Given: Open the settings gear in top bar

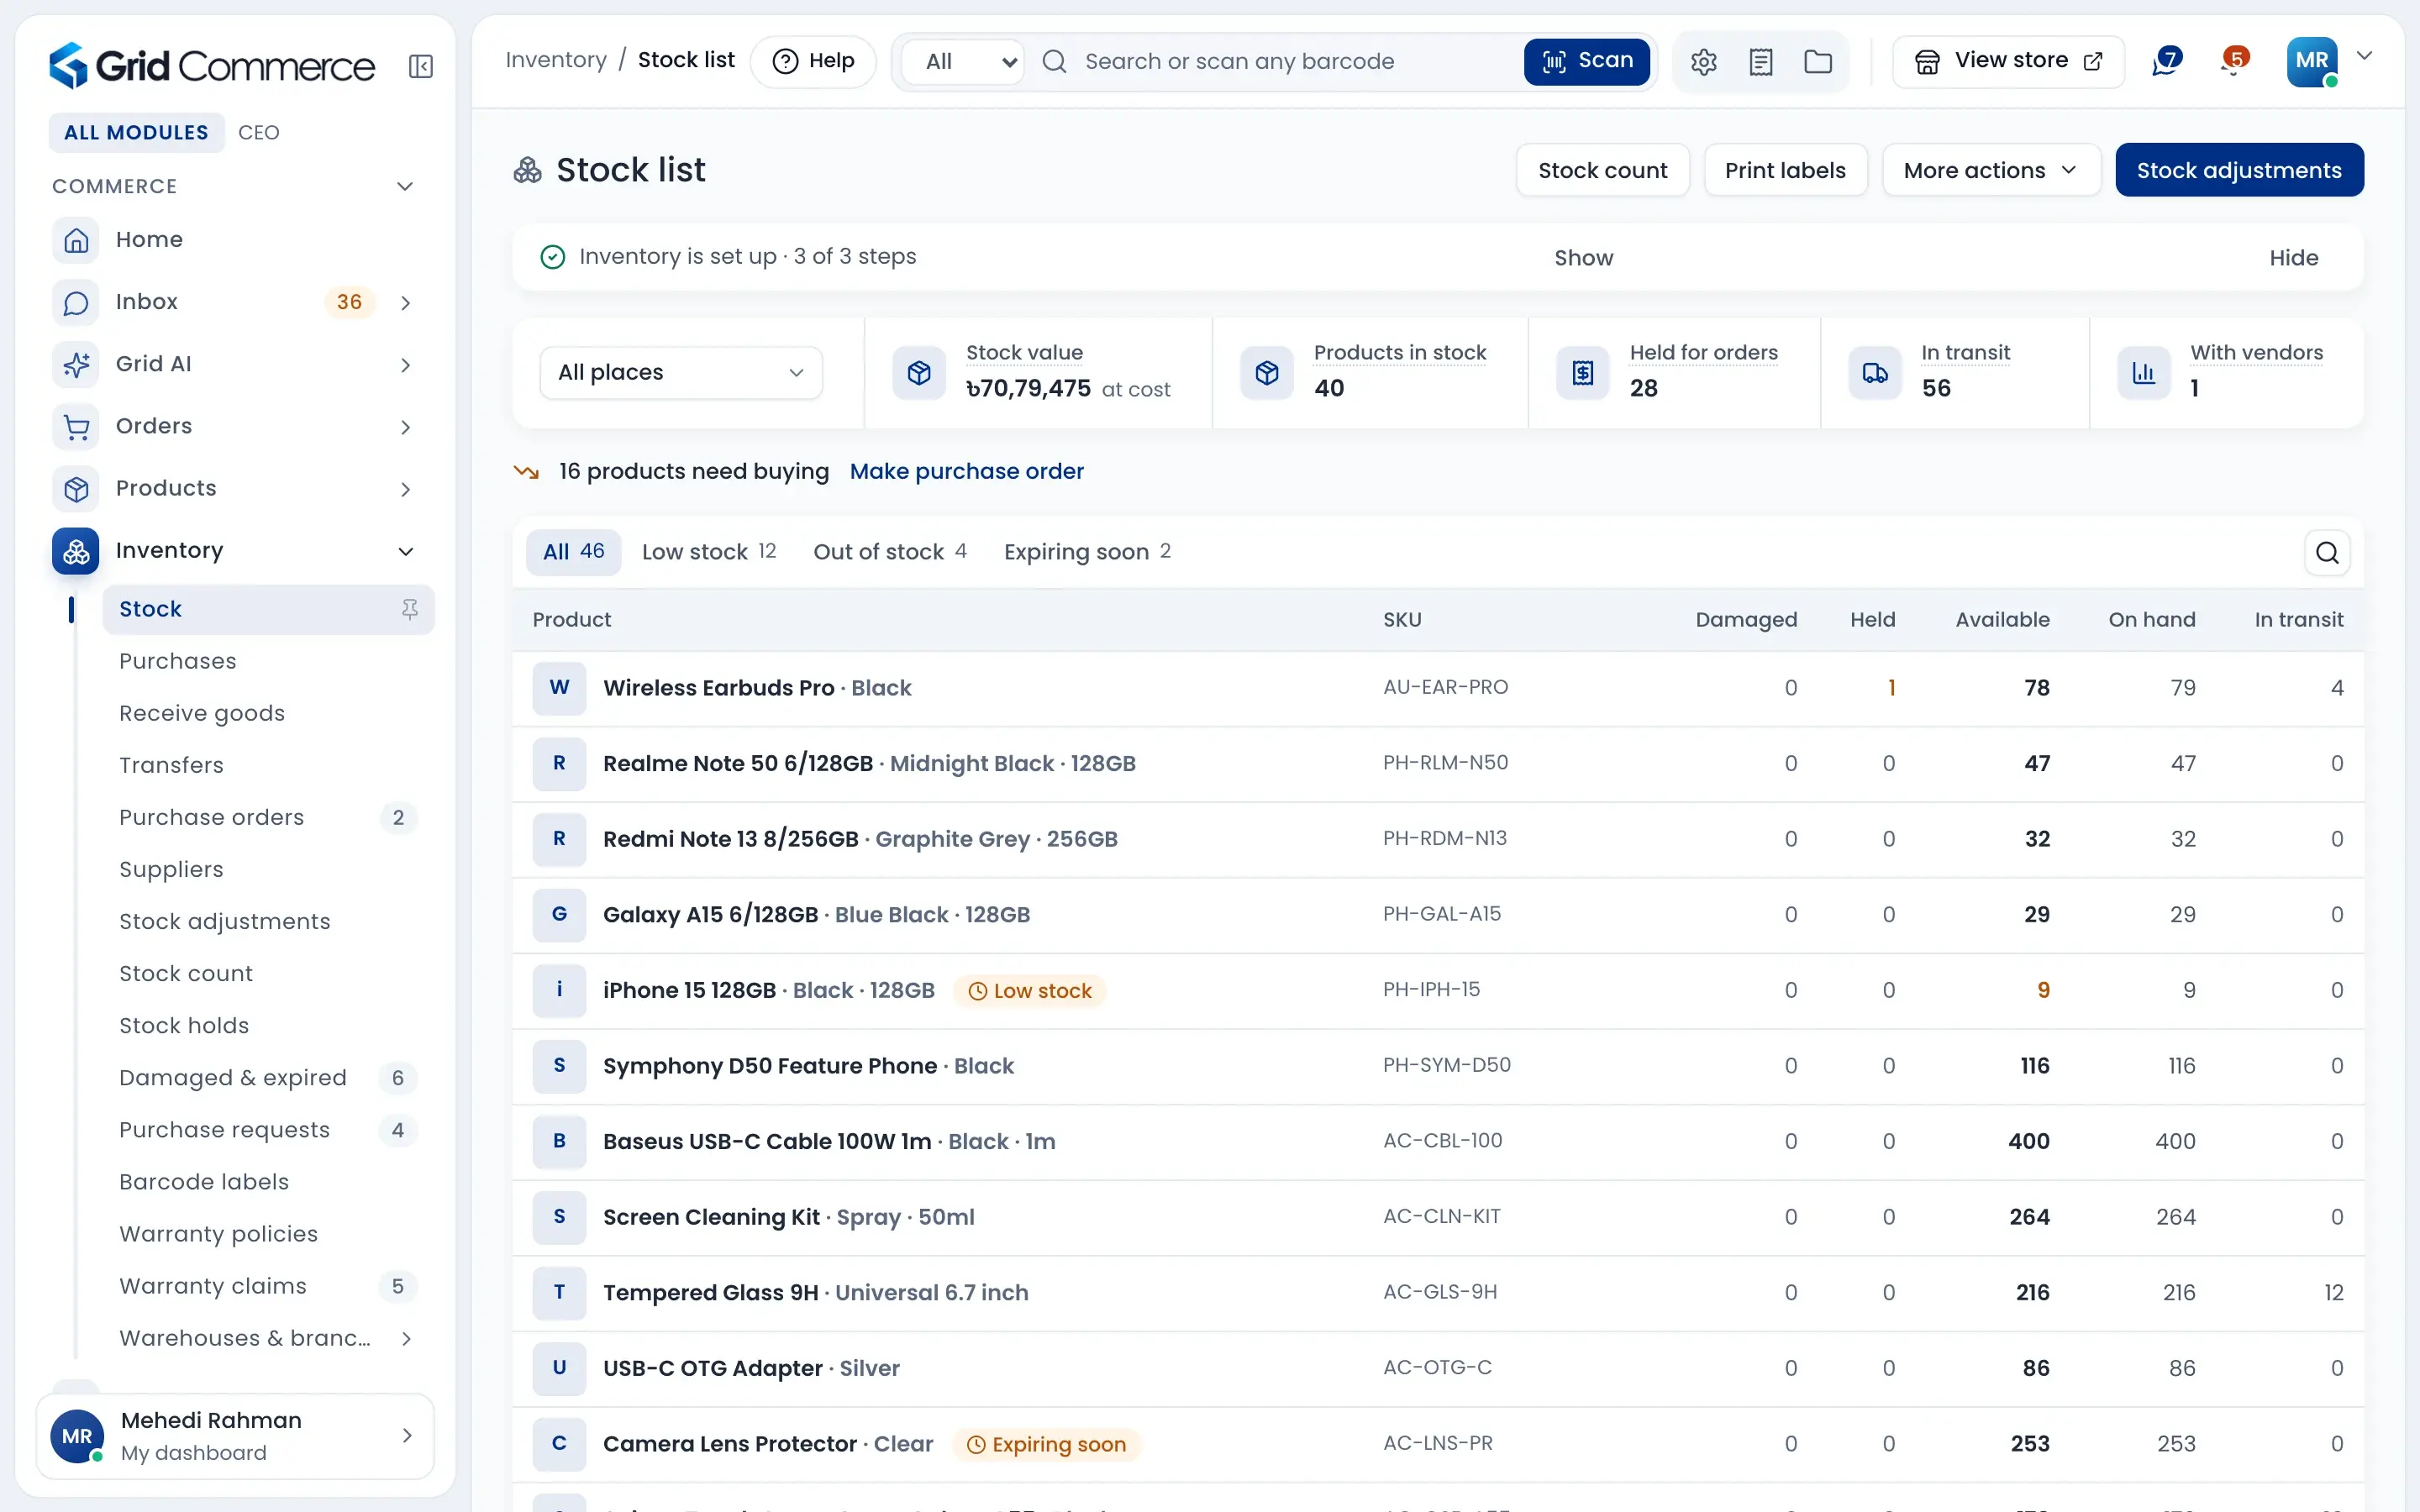Looking at the screenshot, I should coord(1704,62).
